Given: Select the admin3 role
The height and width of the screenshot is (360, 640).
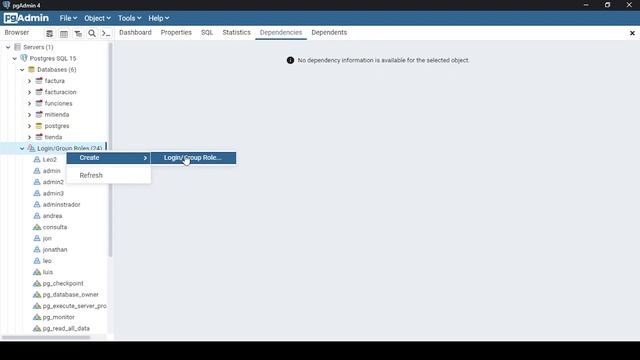Looking at the screenshot, I should coord(53,193).
